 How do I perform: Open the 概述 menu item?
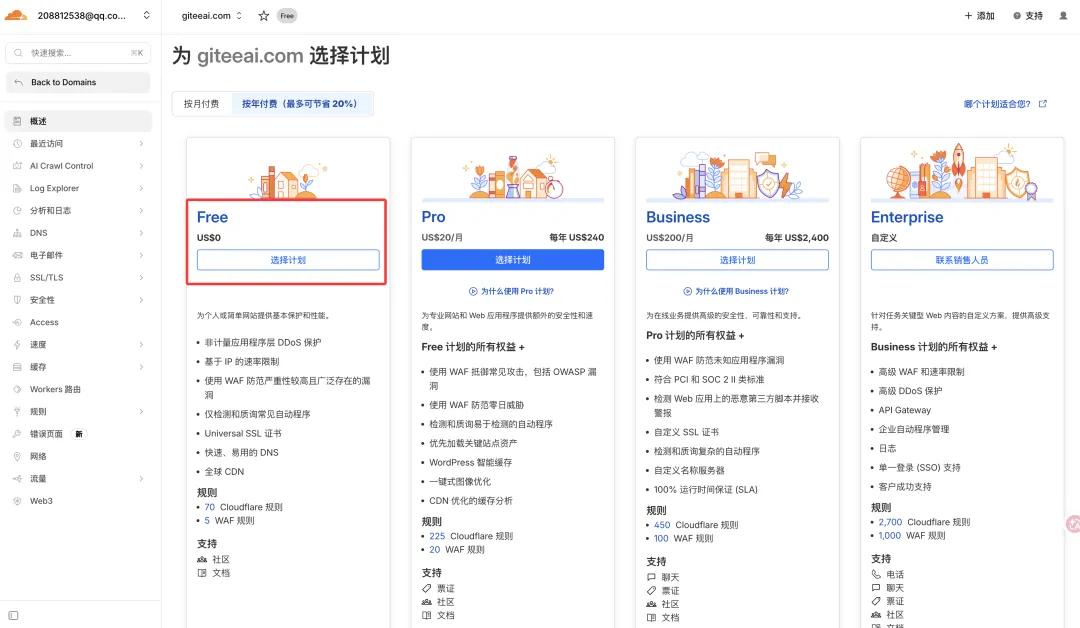(x=78, y=121)
